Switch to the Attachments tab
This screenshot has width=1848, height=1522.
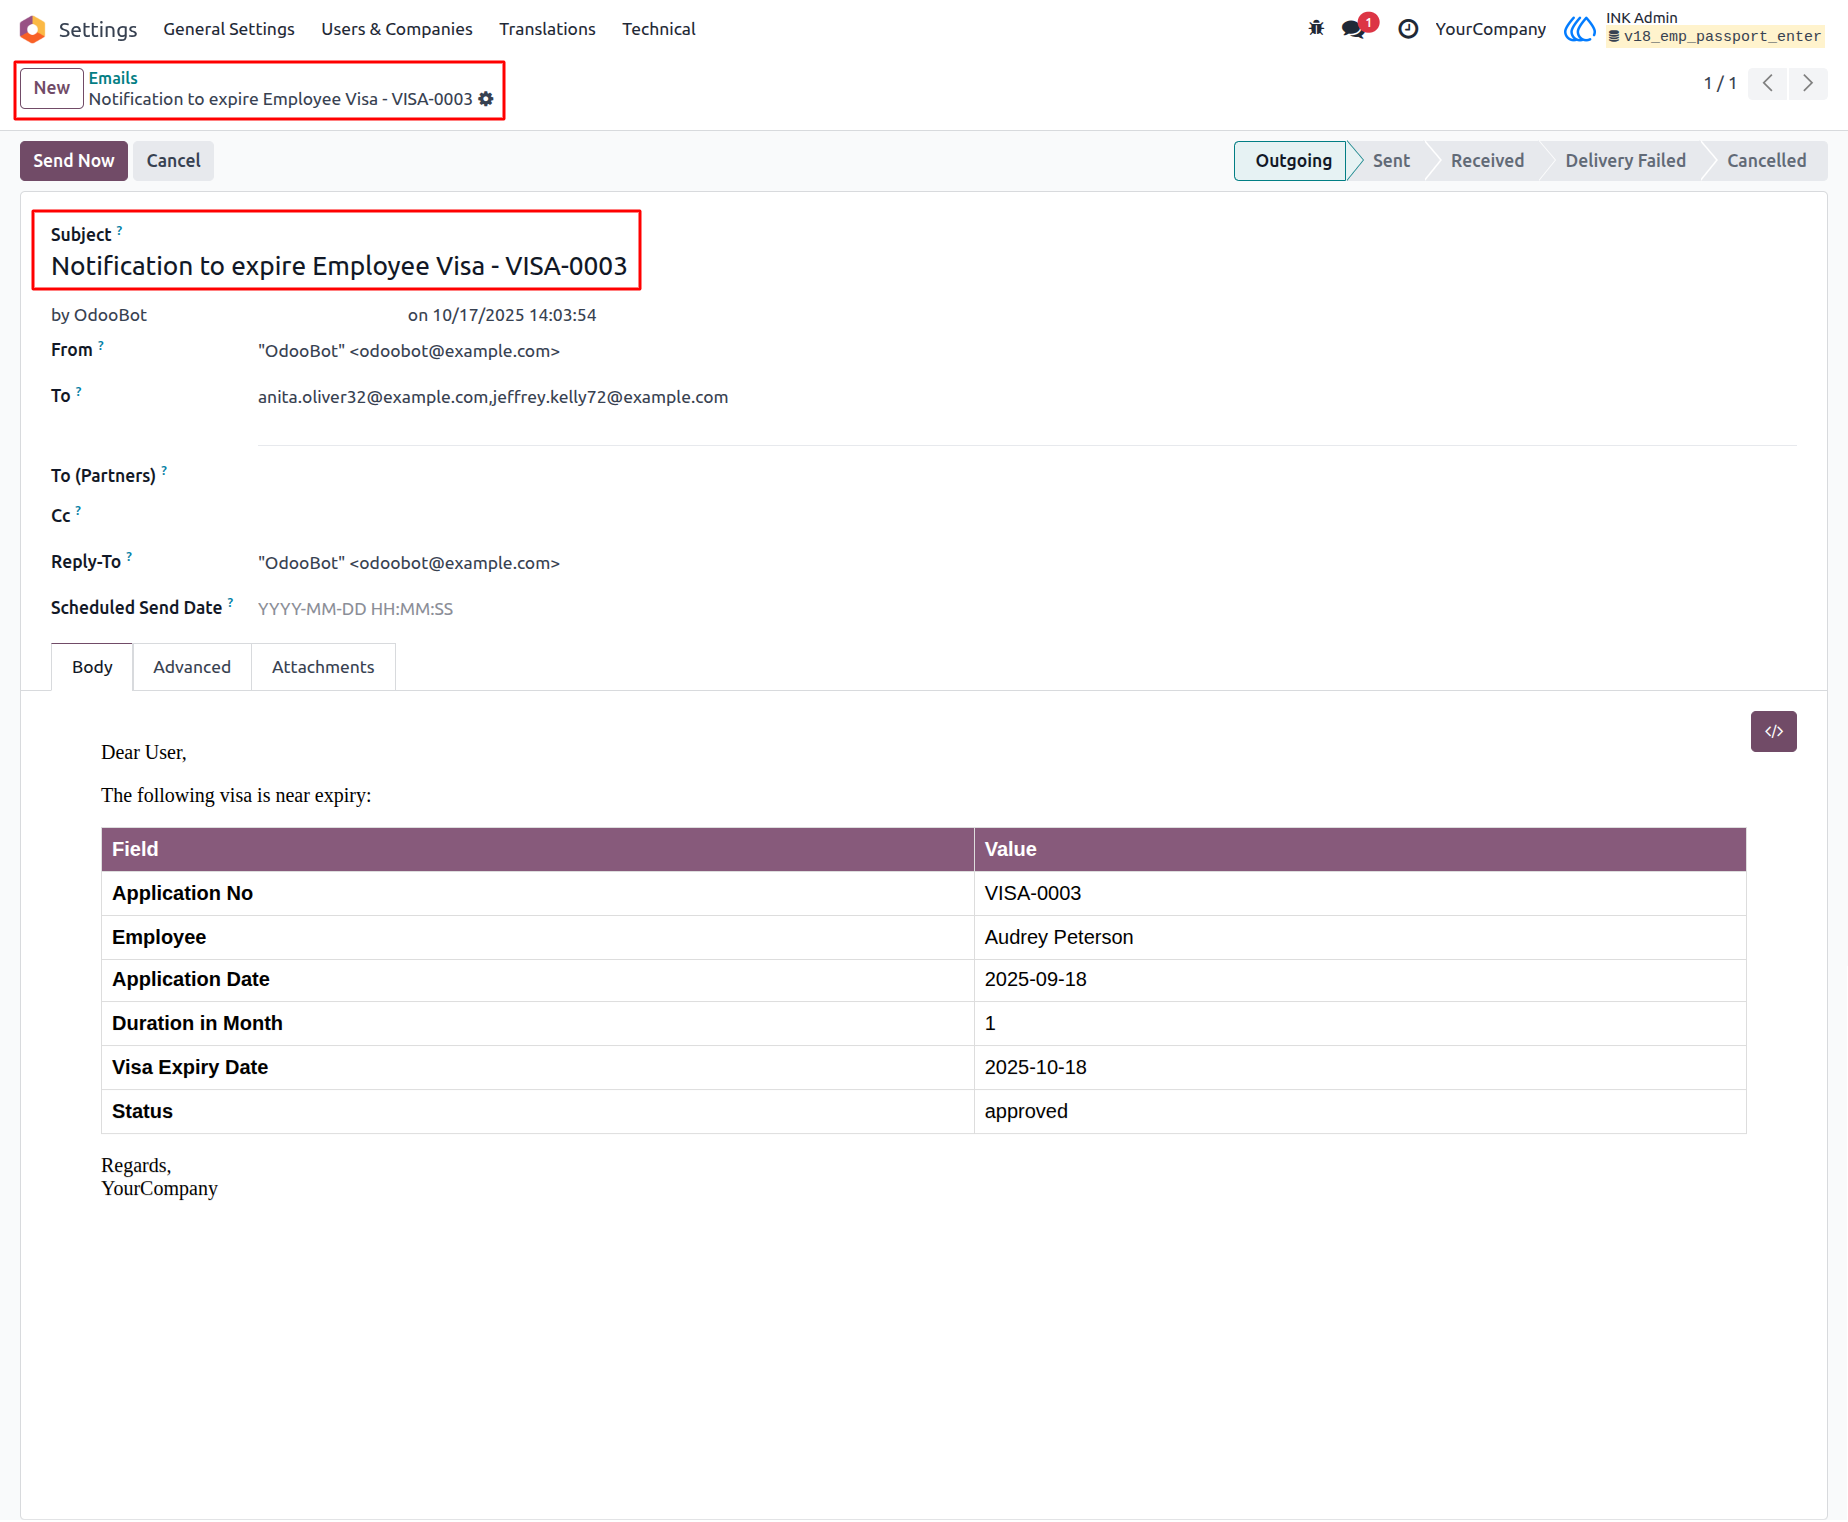pos(323,667)
